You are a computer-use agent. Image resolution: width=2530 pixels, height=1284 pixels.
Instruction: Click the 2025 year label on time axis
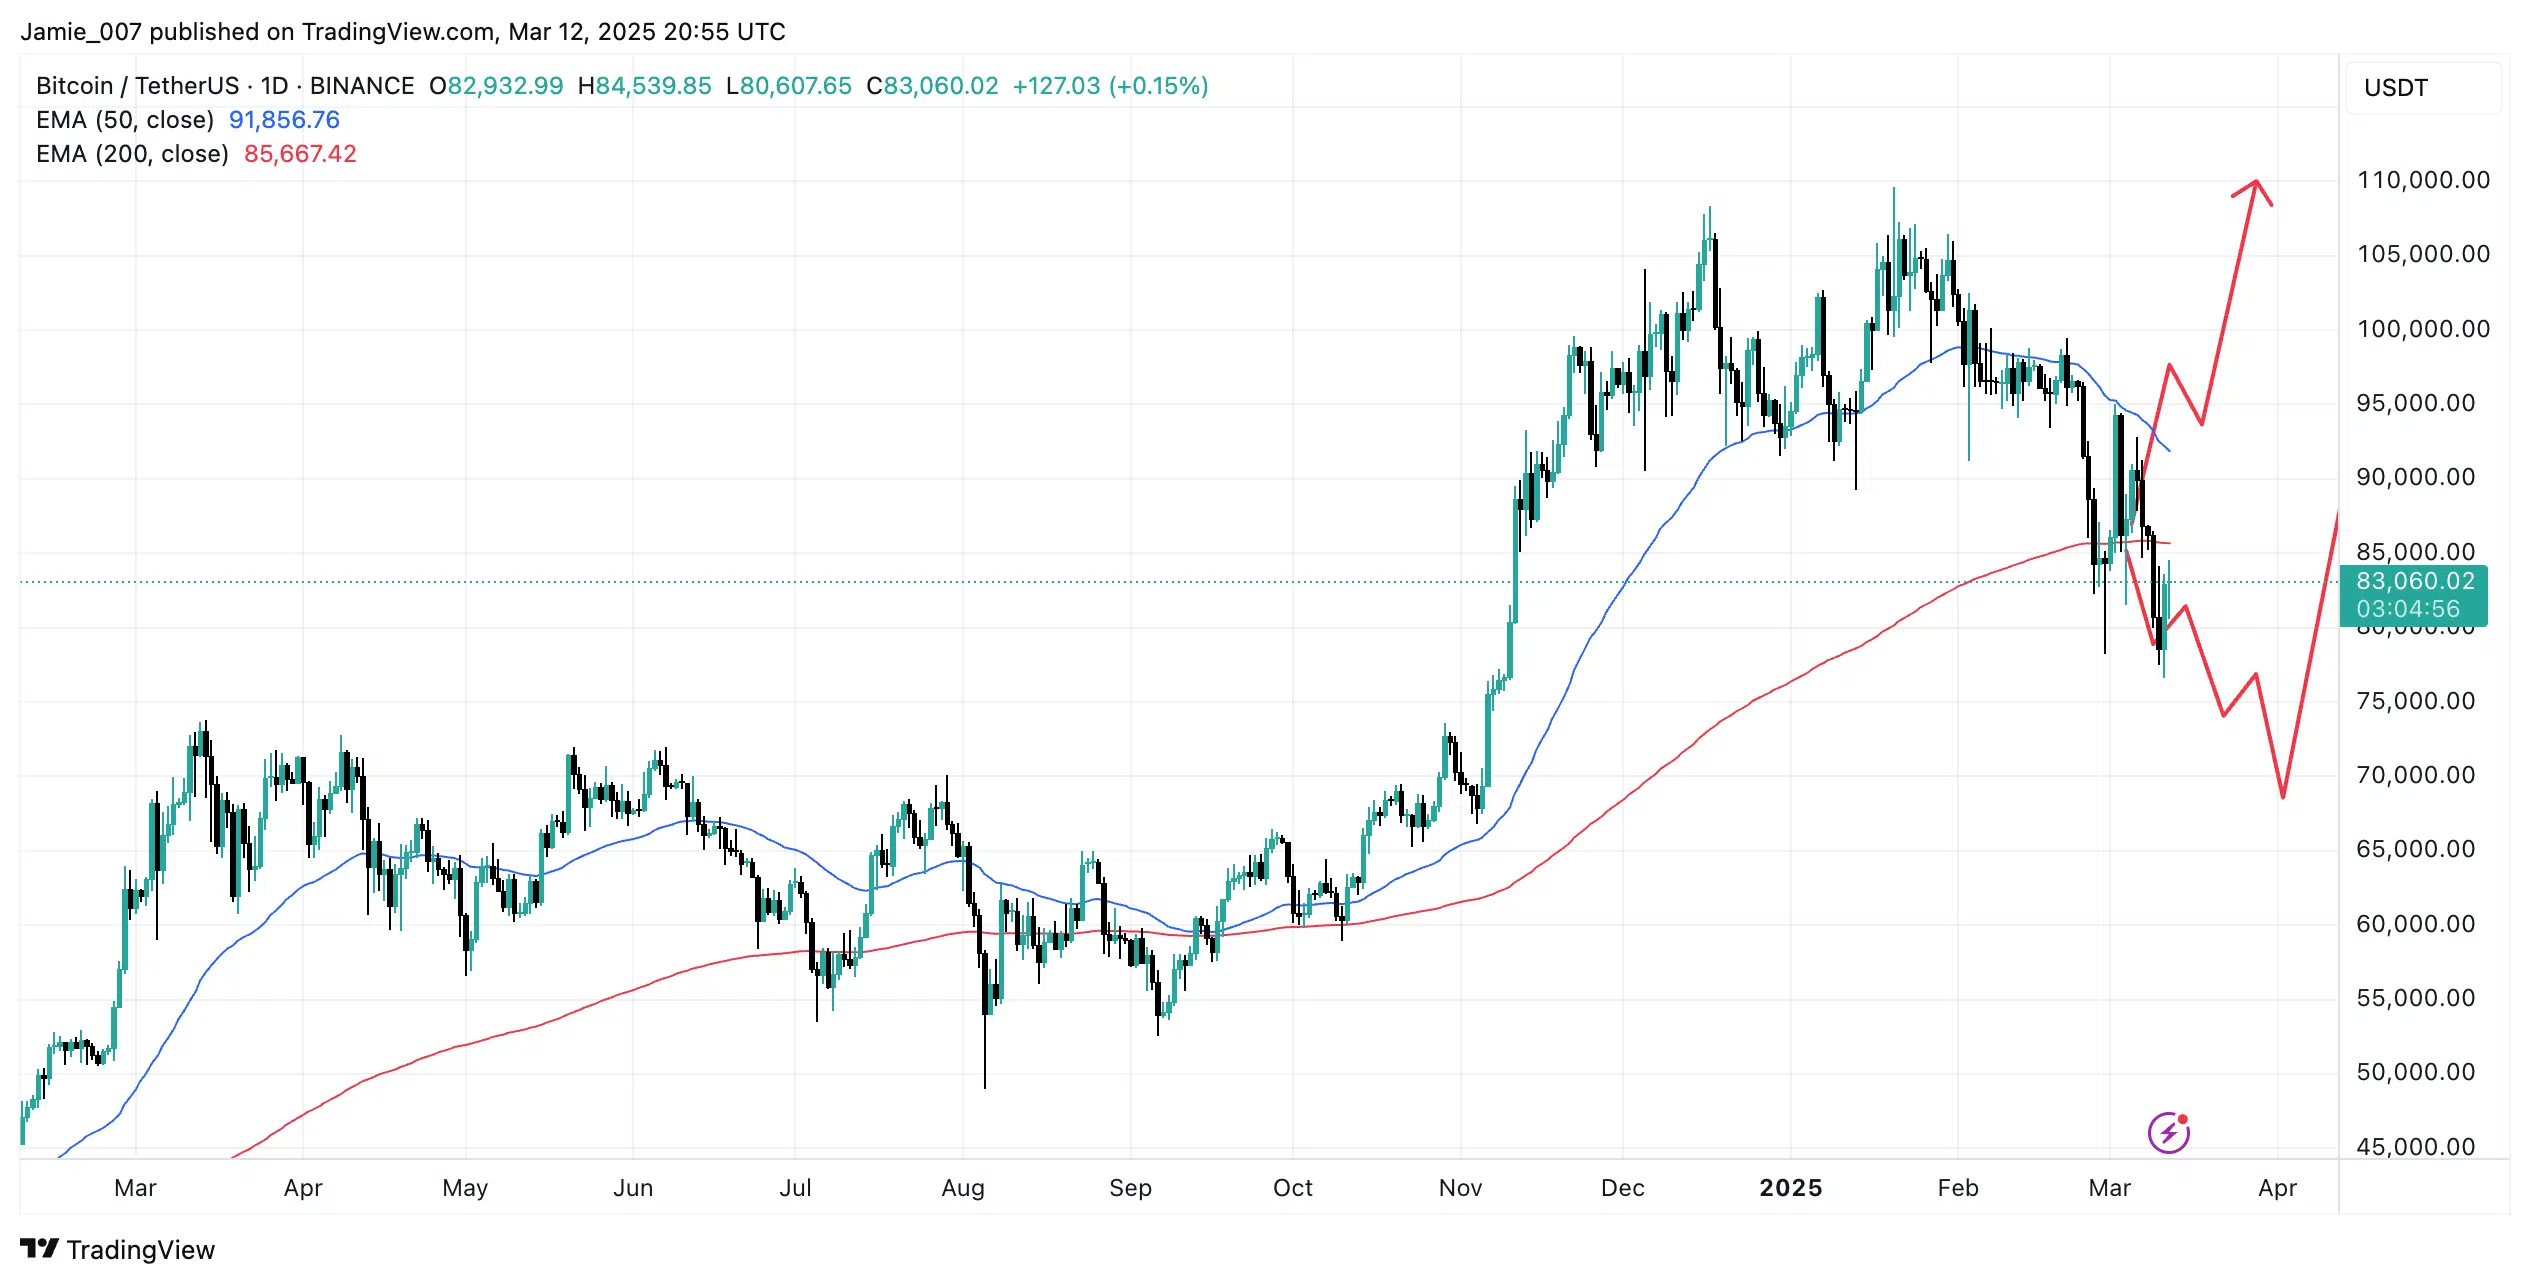tap(1790, 1188)
